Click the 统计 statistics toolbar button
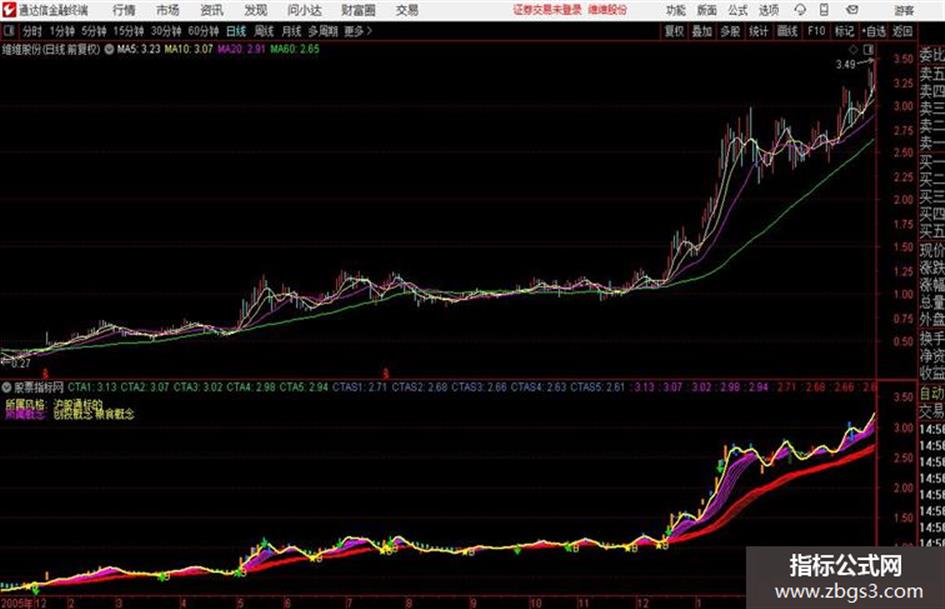 (759, 31)
